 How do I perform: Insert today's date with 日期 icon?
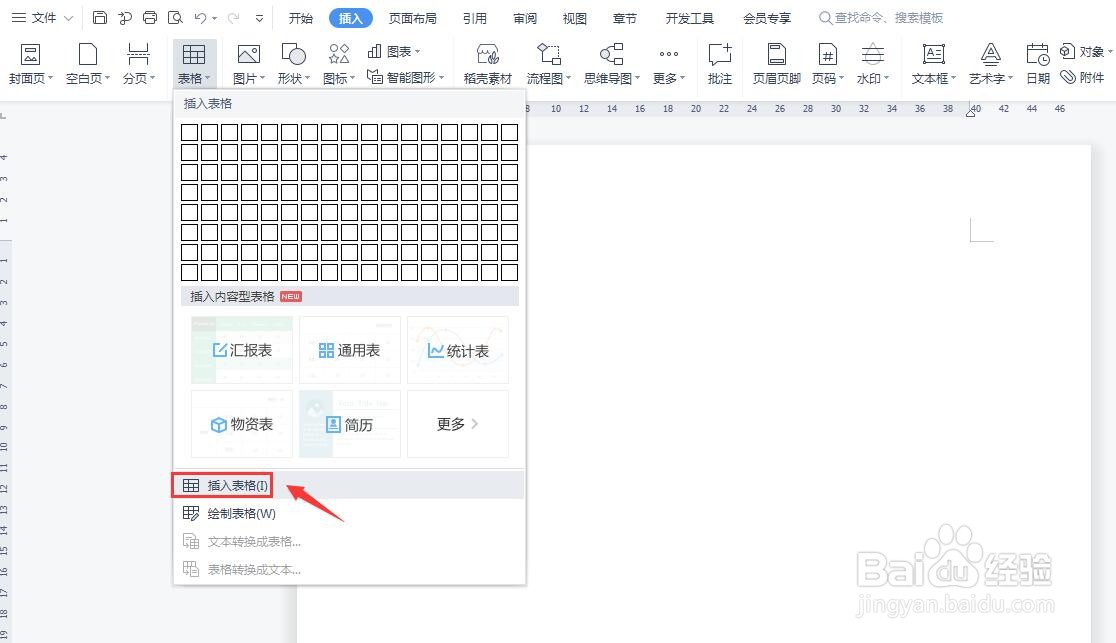coord(1037,60)
